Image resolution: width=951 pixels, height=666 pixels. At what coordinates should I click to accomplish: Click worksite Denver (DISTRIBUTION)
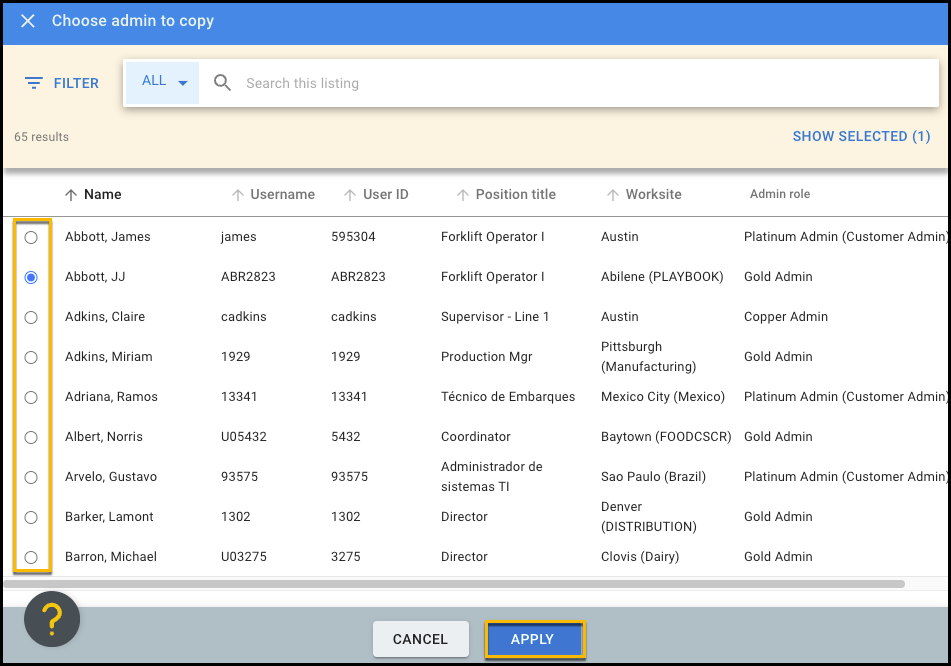(649, 517)
